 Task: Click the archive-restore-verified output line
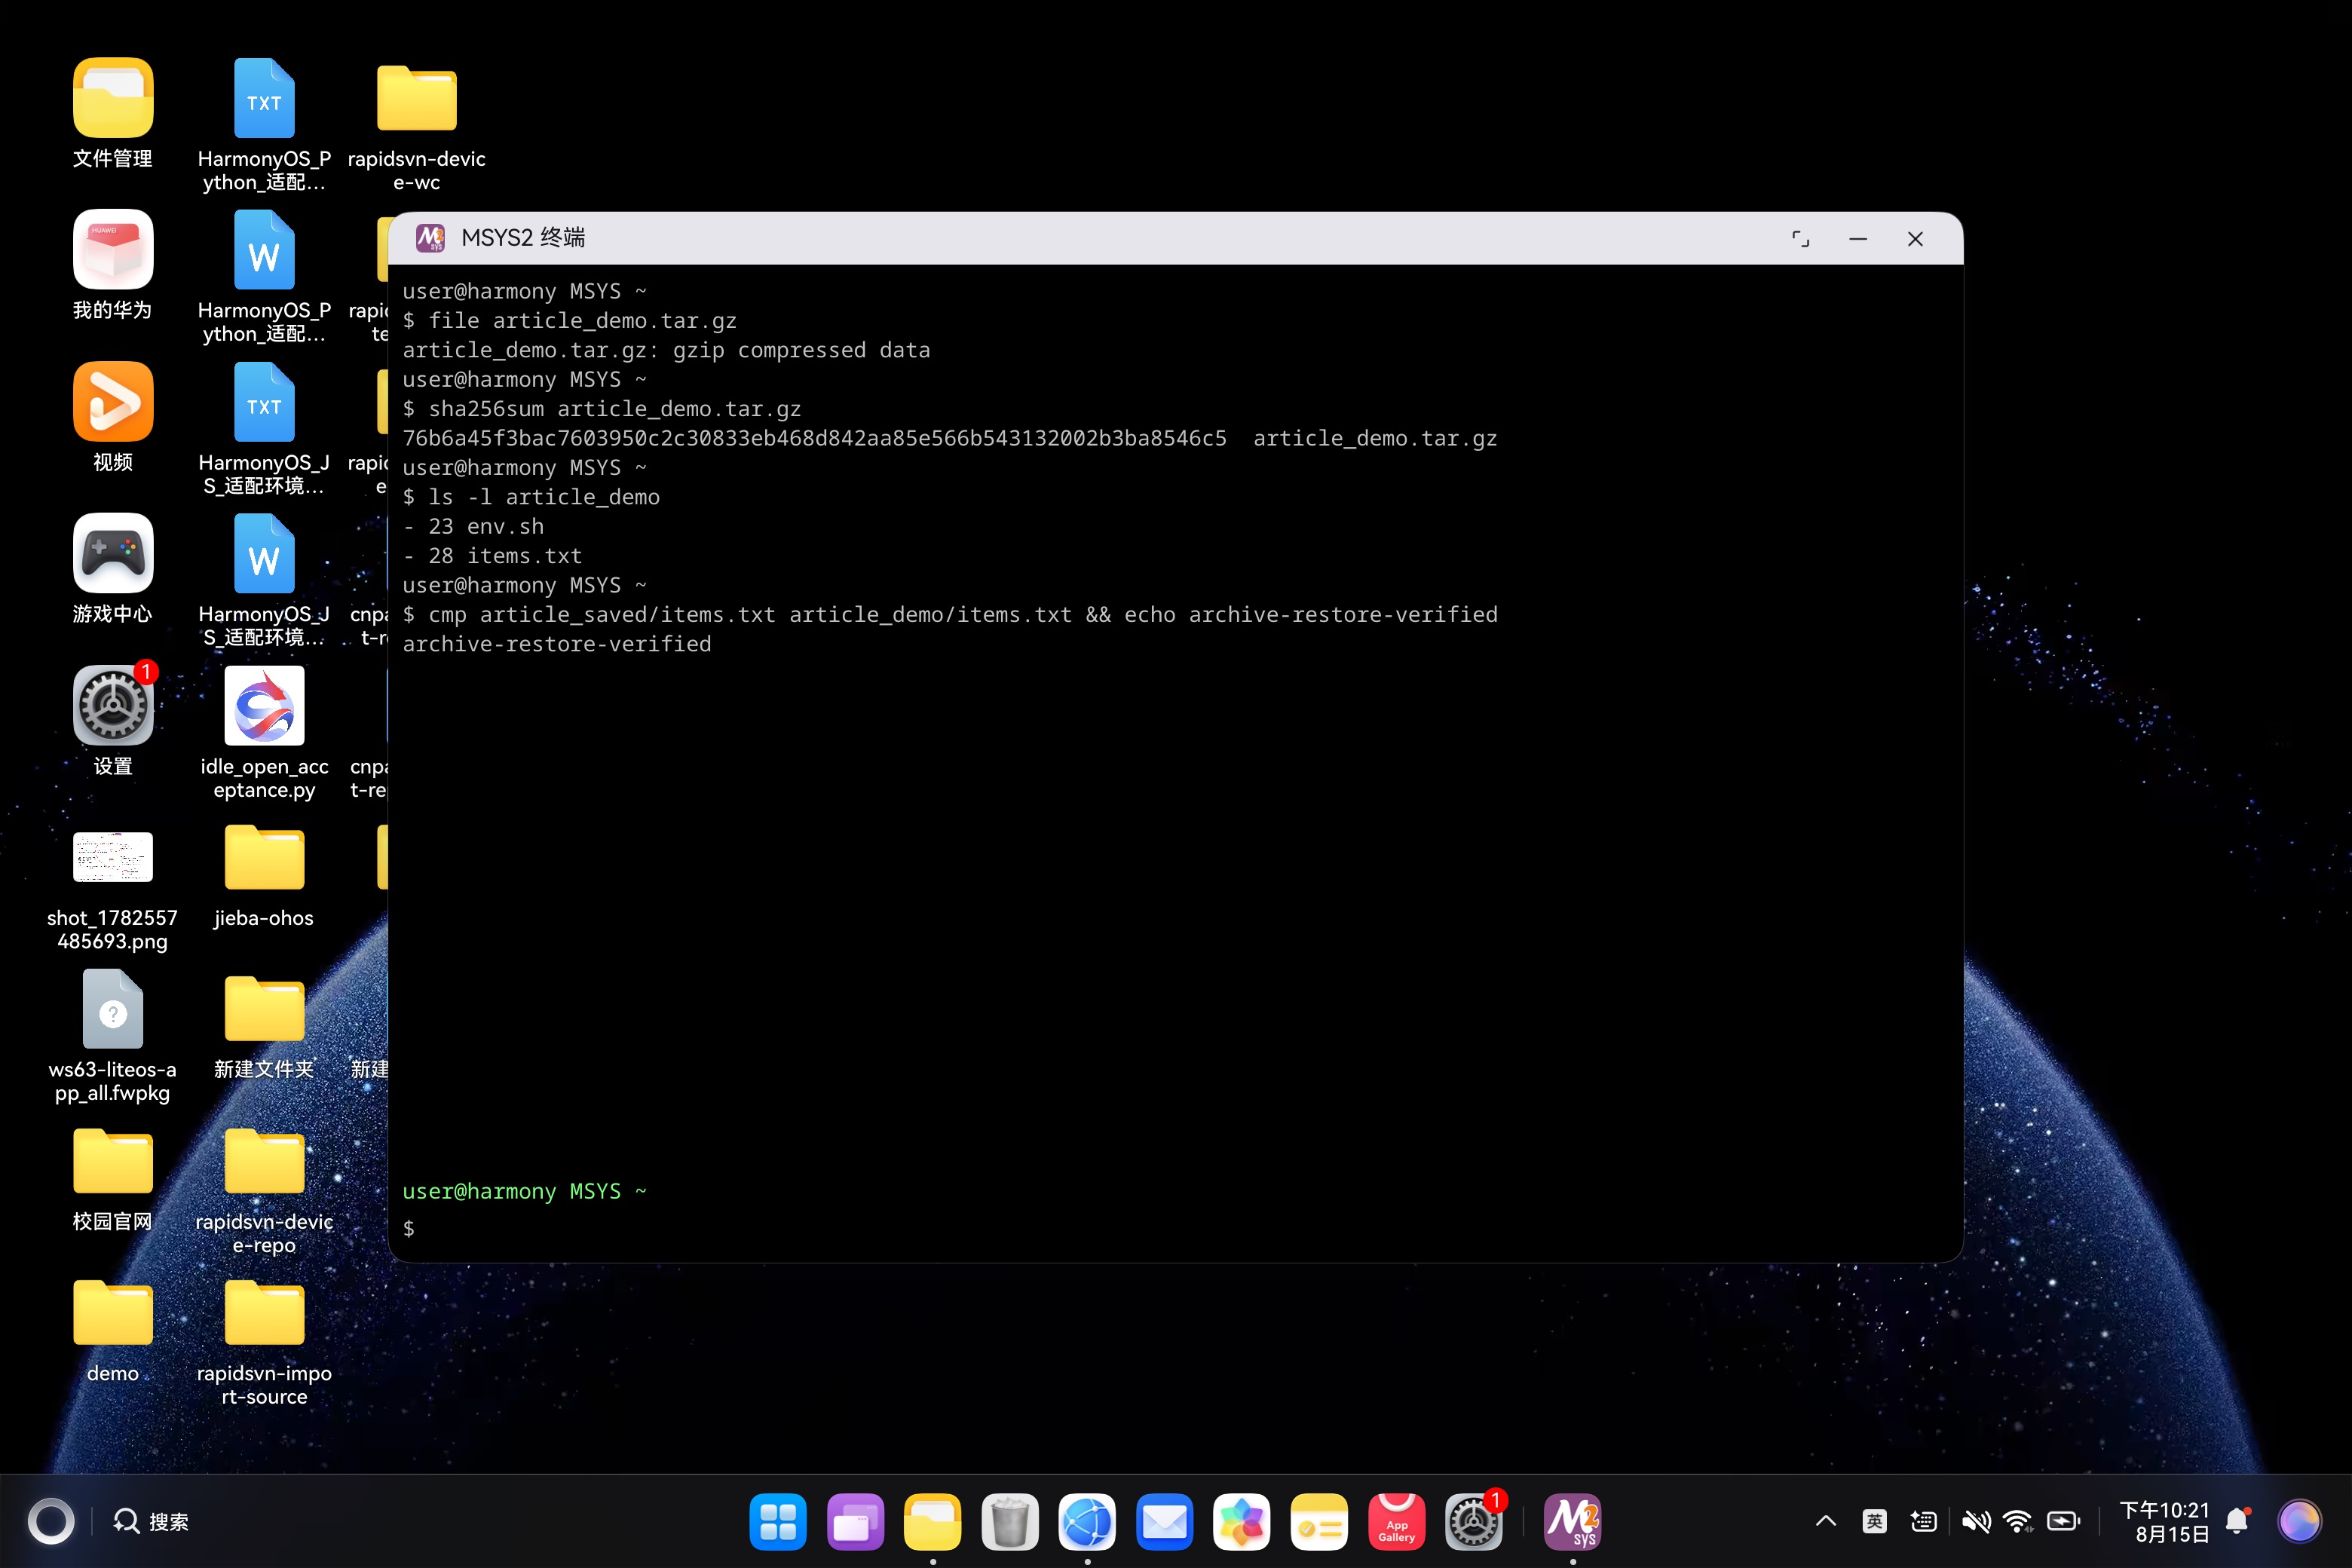click(x=557, y=644)
